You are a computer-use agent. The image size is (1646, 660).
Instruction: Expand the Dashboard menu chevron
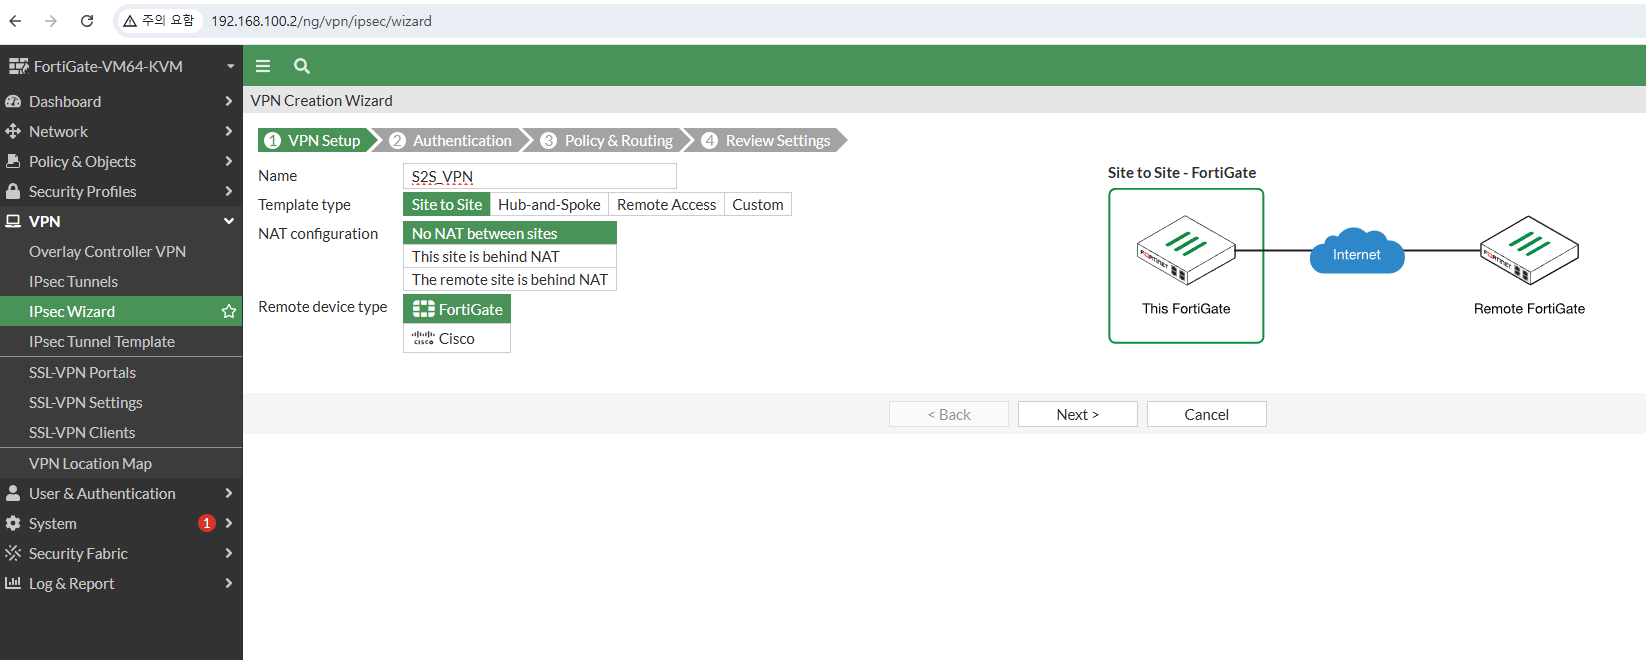229,101
